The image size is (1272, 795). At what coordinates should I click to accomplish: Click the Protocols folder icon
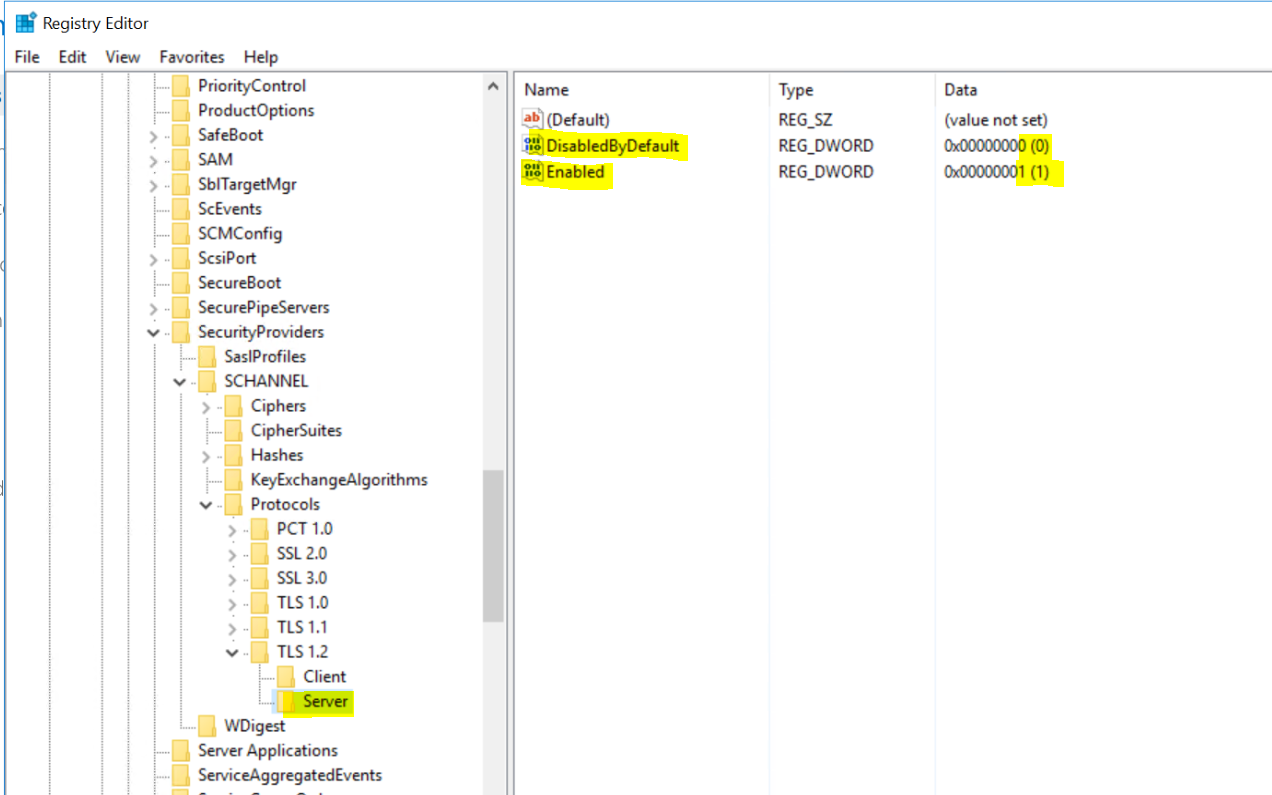pos(233,504)
